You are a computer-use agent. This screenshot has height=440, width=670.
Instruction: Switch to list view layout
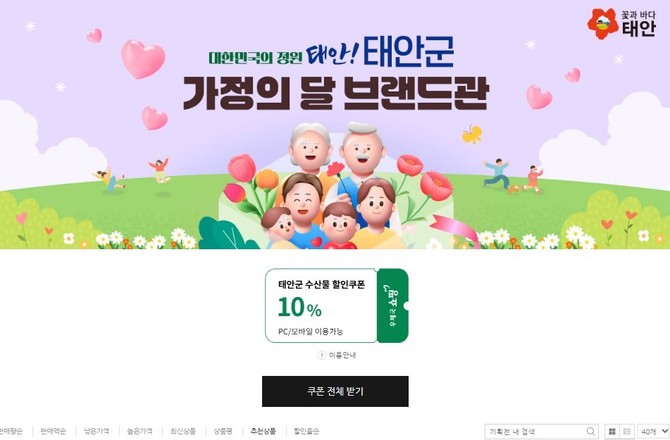tap(627, 431)
